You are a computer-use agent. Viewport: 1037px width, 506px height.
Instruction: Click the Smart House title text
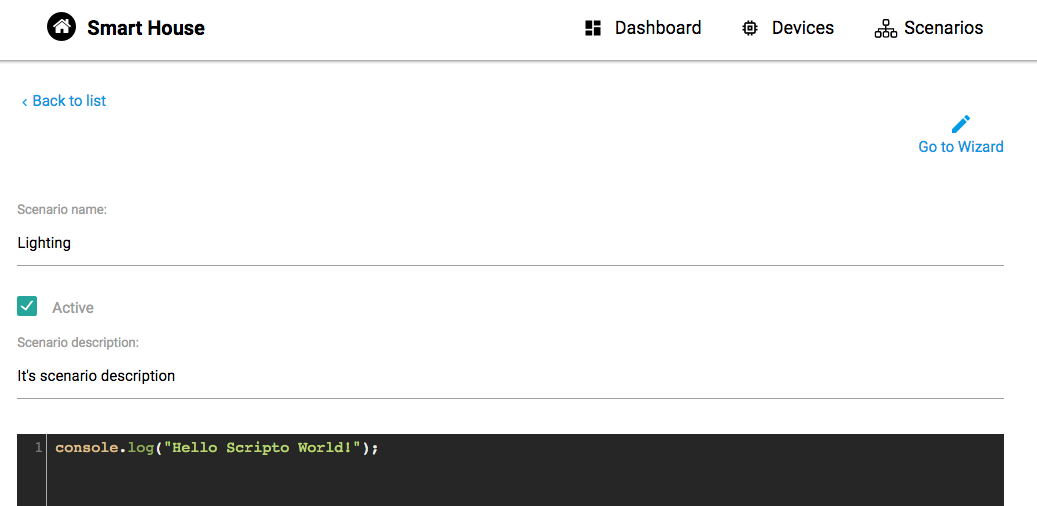click(x=146, y=28)
